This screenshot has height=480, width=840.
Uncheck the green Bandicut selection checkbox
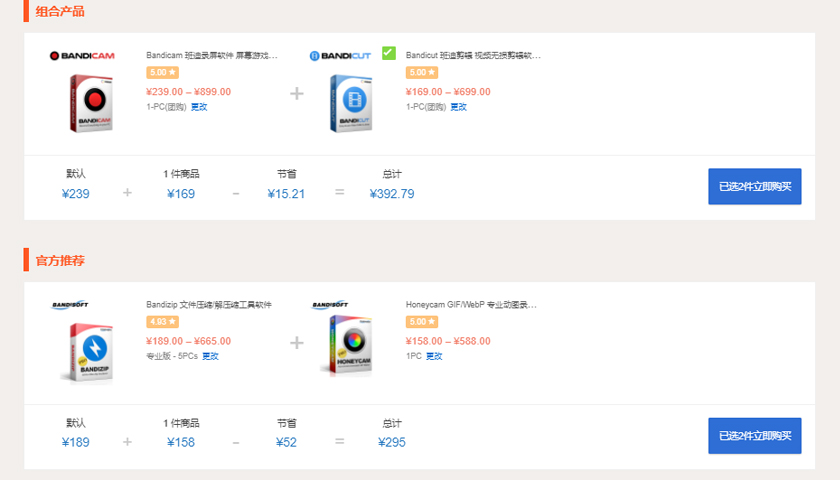click(x=388, y=53)
